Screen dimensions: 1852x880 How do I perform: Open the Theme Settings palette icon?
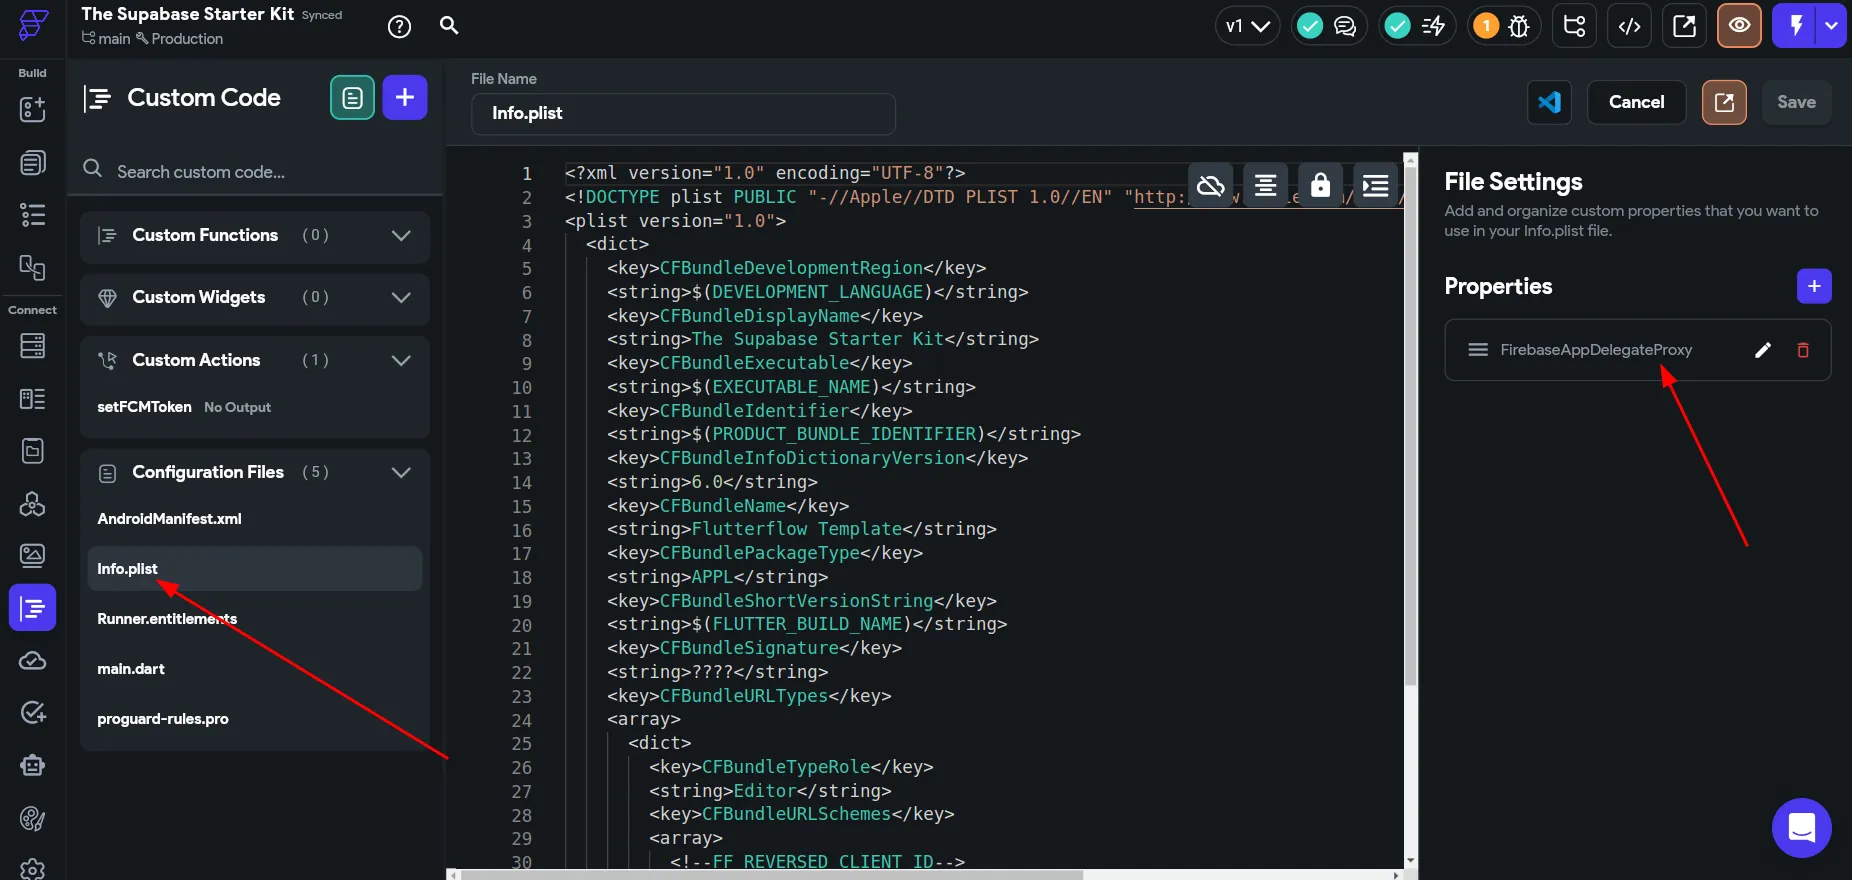(32, 819)
